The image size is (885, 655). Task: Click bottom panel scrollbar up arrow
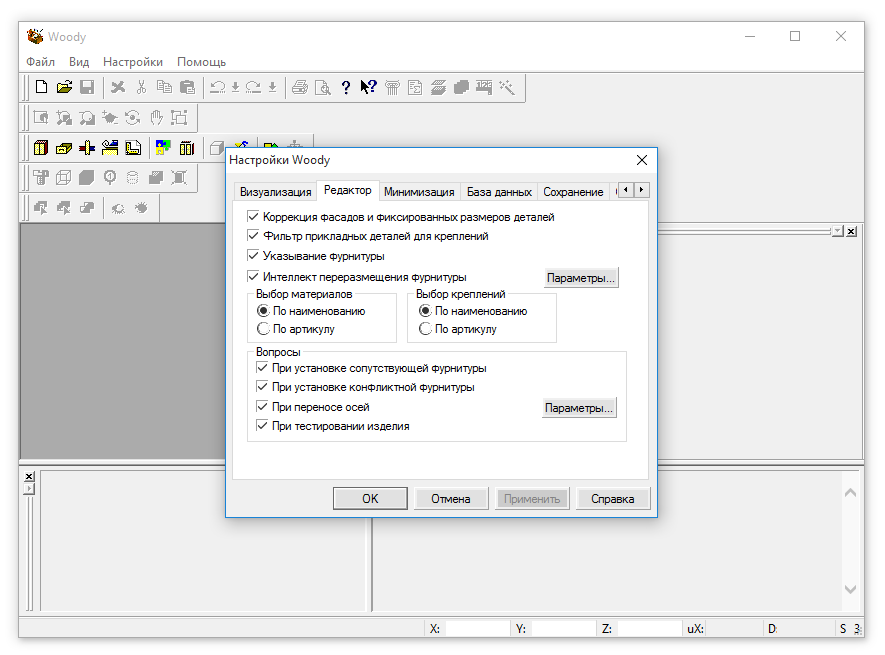click(850, 493)
